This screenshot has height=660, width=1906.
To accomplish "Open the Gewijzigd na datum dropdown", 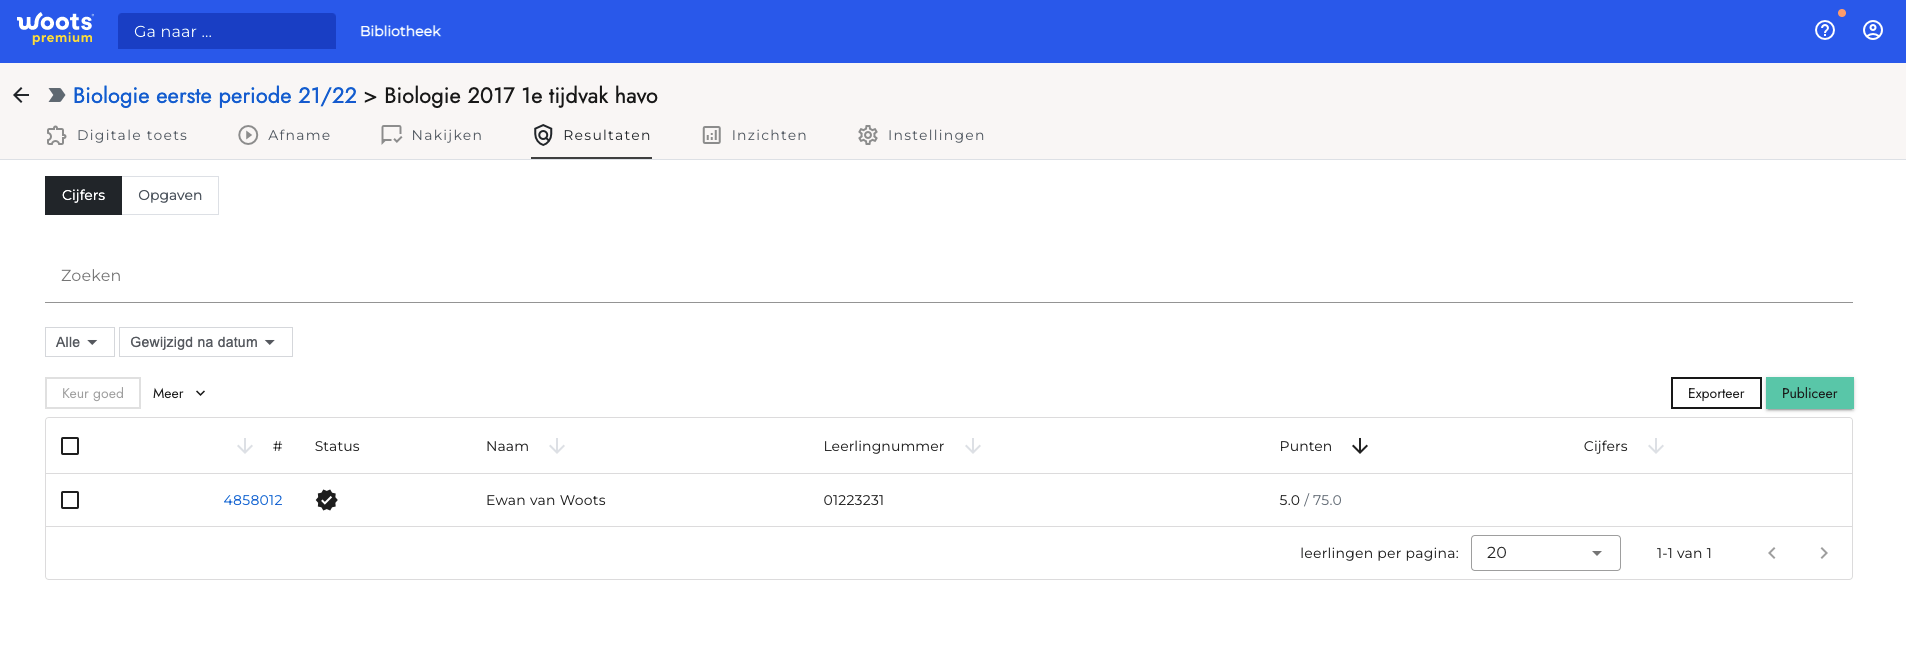I will pyautogui.click(x=206, y=342).
